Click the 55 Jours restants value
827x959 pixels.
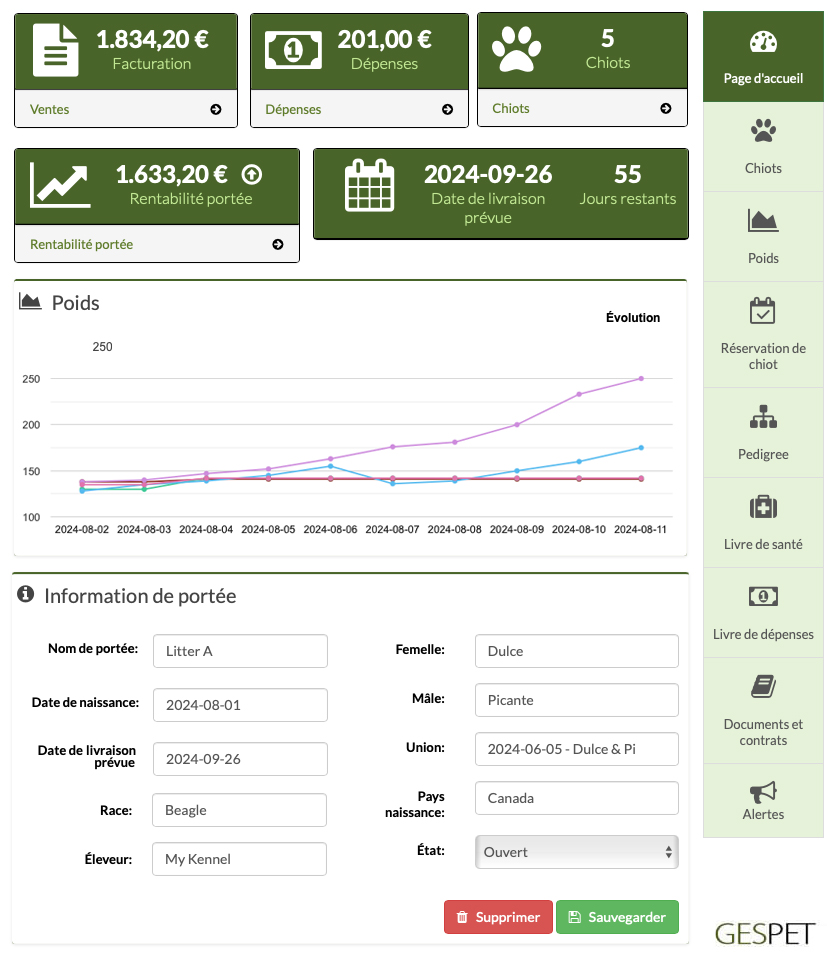click(x=628, y=175)
